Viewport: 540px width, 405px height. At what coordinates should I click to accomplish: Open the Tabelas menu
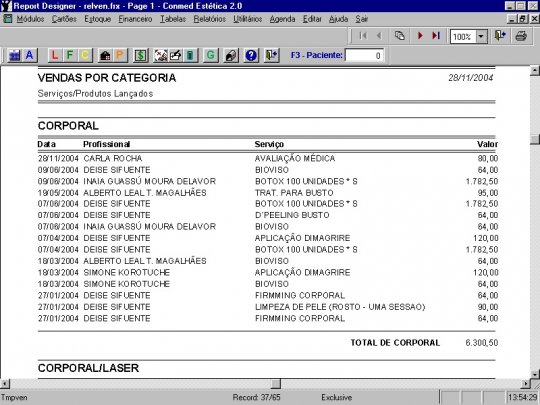click(173, 19)
